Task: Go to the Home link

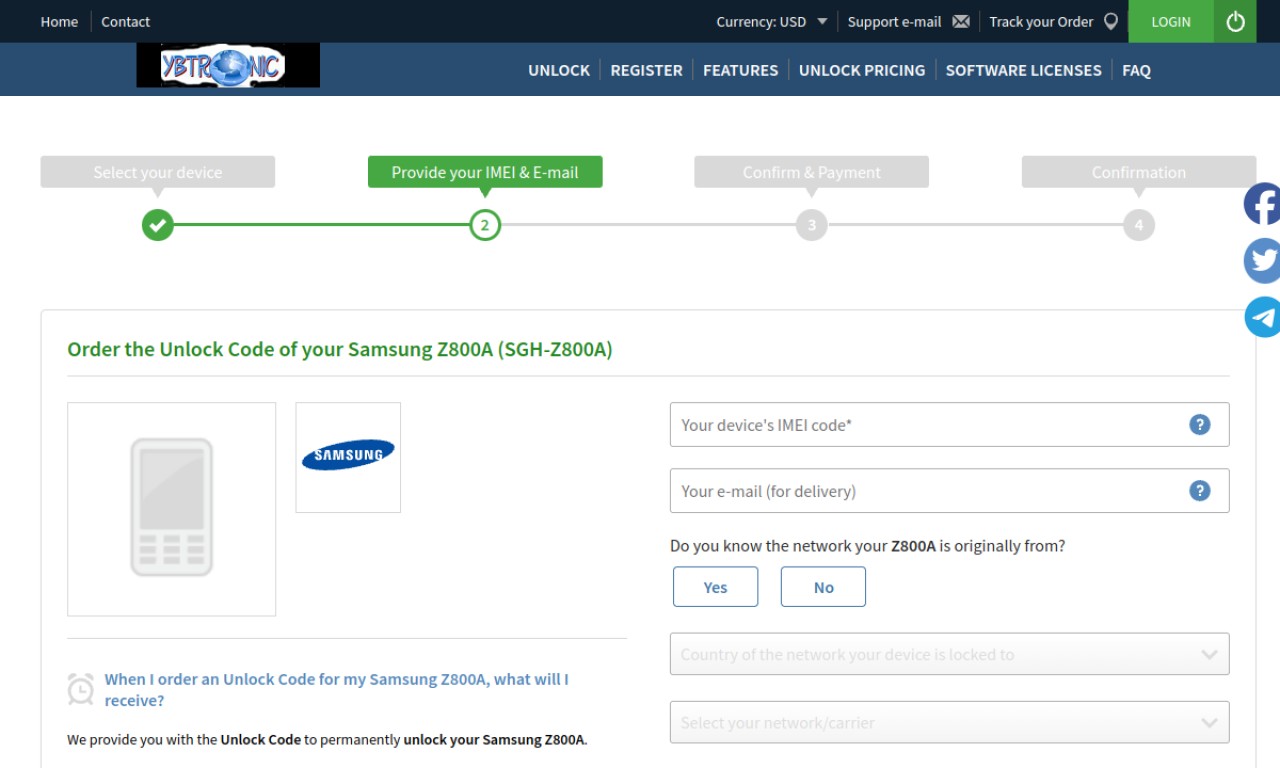Action: click(x=59, y=21)
